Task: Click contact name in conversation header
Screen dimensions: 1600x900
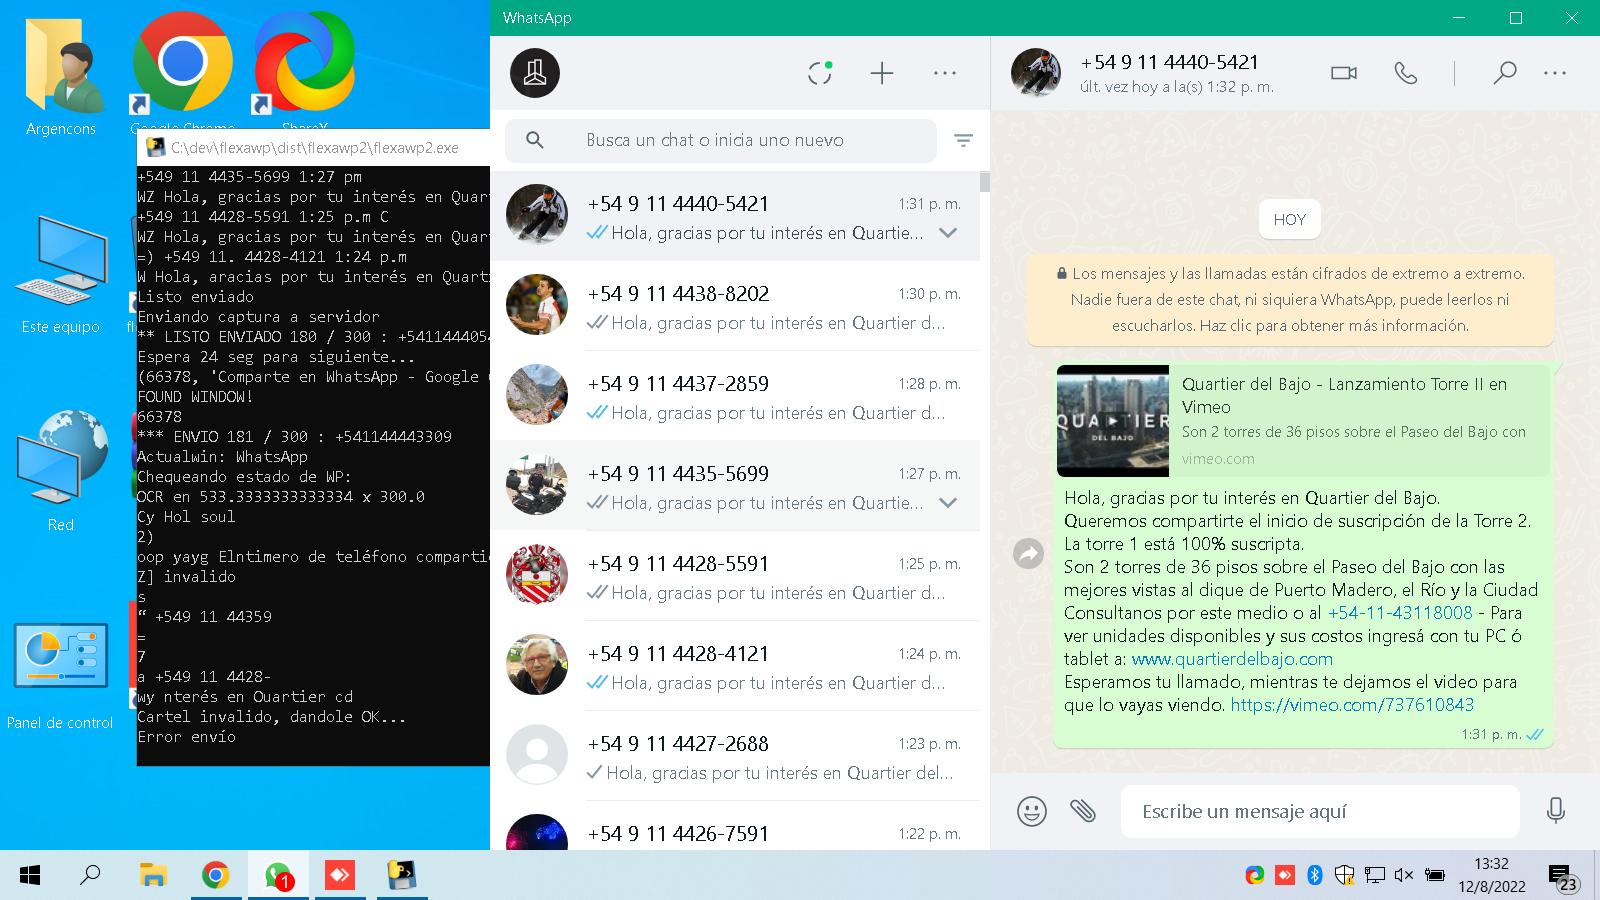Action: click(1169, 62)
